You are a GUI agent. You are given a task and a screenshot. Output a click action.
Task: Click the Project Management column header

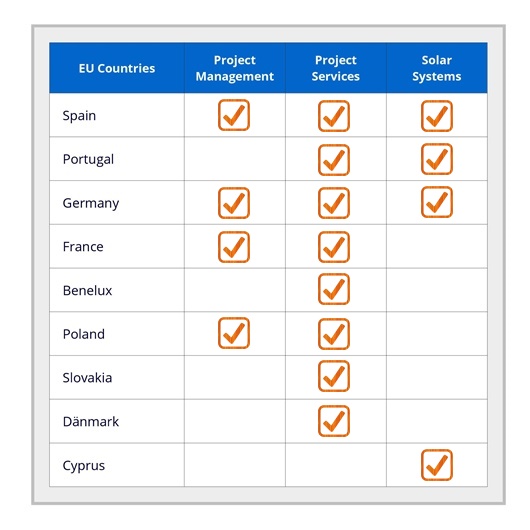(235, 68)
